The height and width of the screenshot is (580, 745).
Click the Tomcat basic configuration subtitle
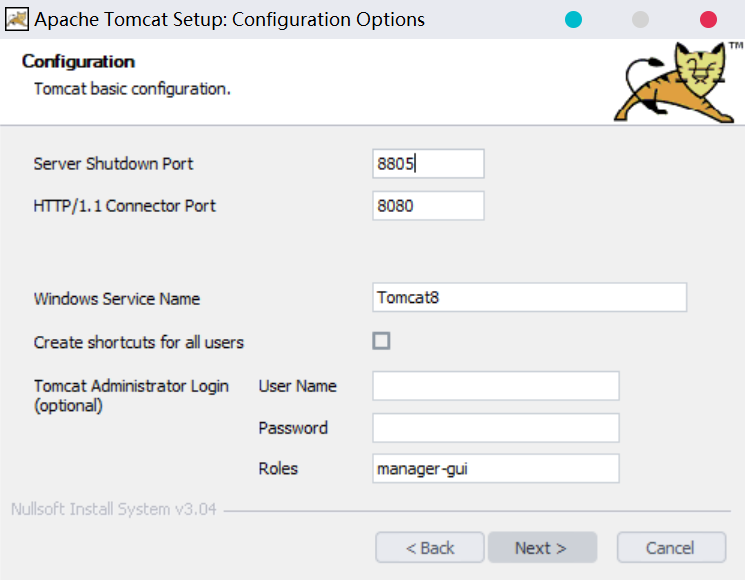[x=132, y=89]
